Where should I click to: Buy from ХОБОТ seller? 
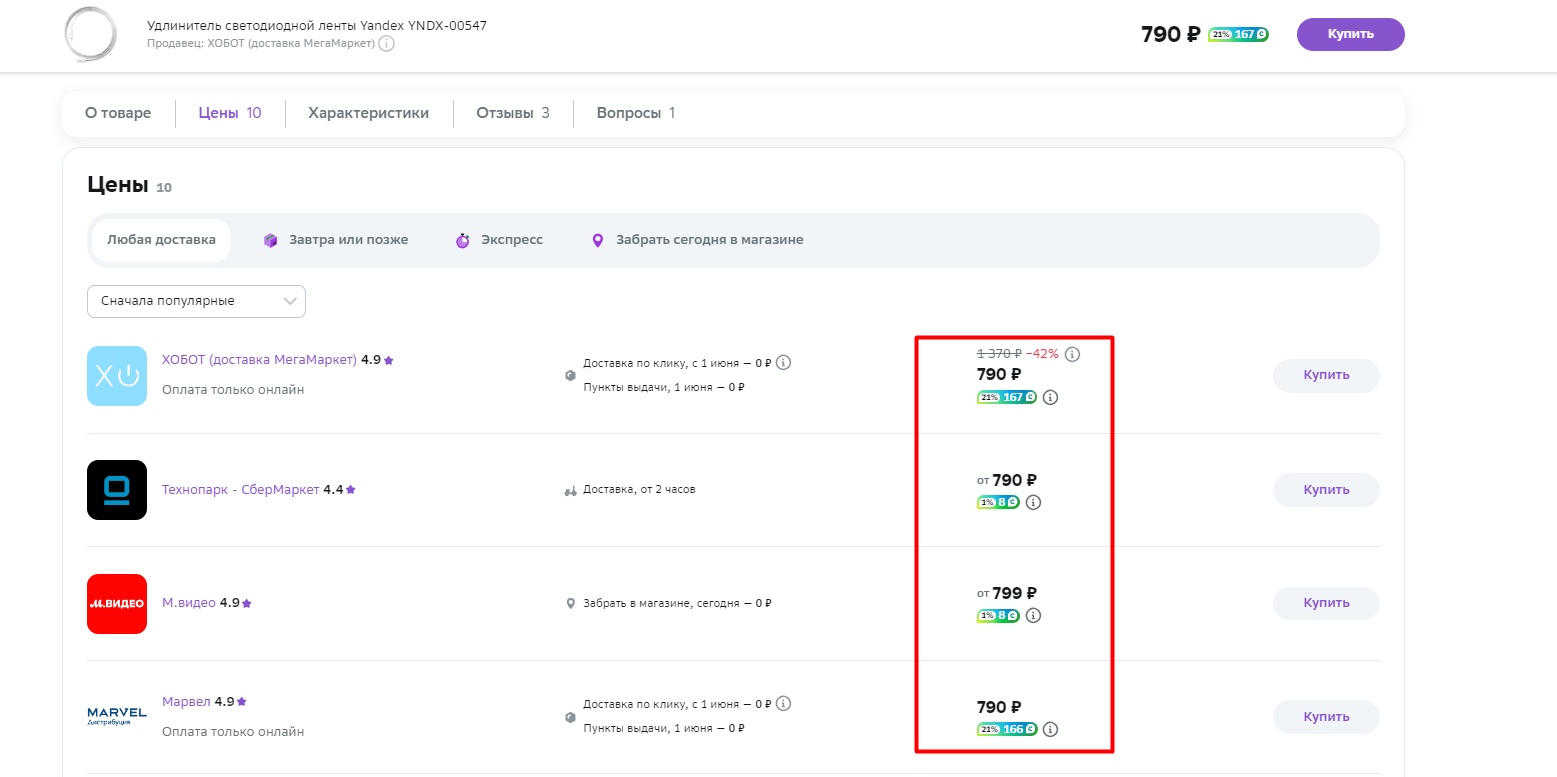pyautogui.click(x=1326, y=376)
